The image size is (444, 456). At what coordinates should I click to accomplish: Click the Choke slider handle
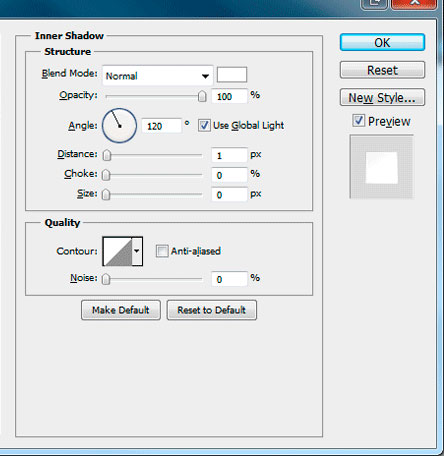pos(106,175)
